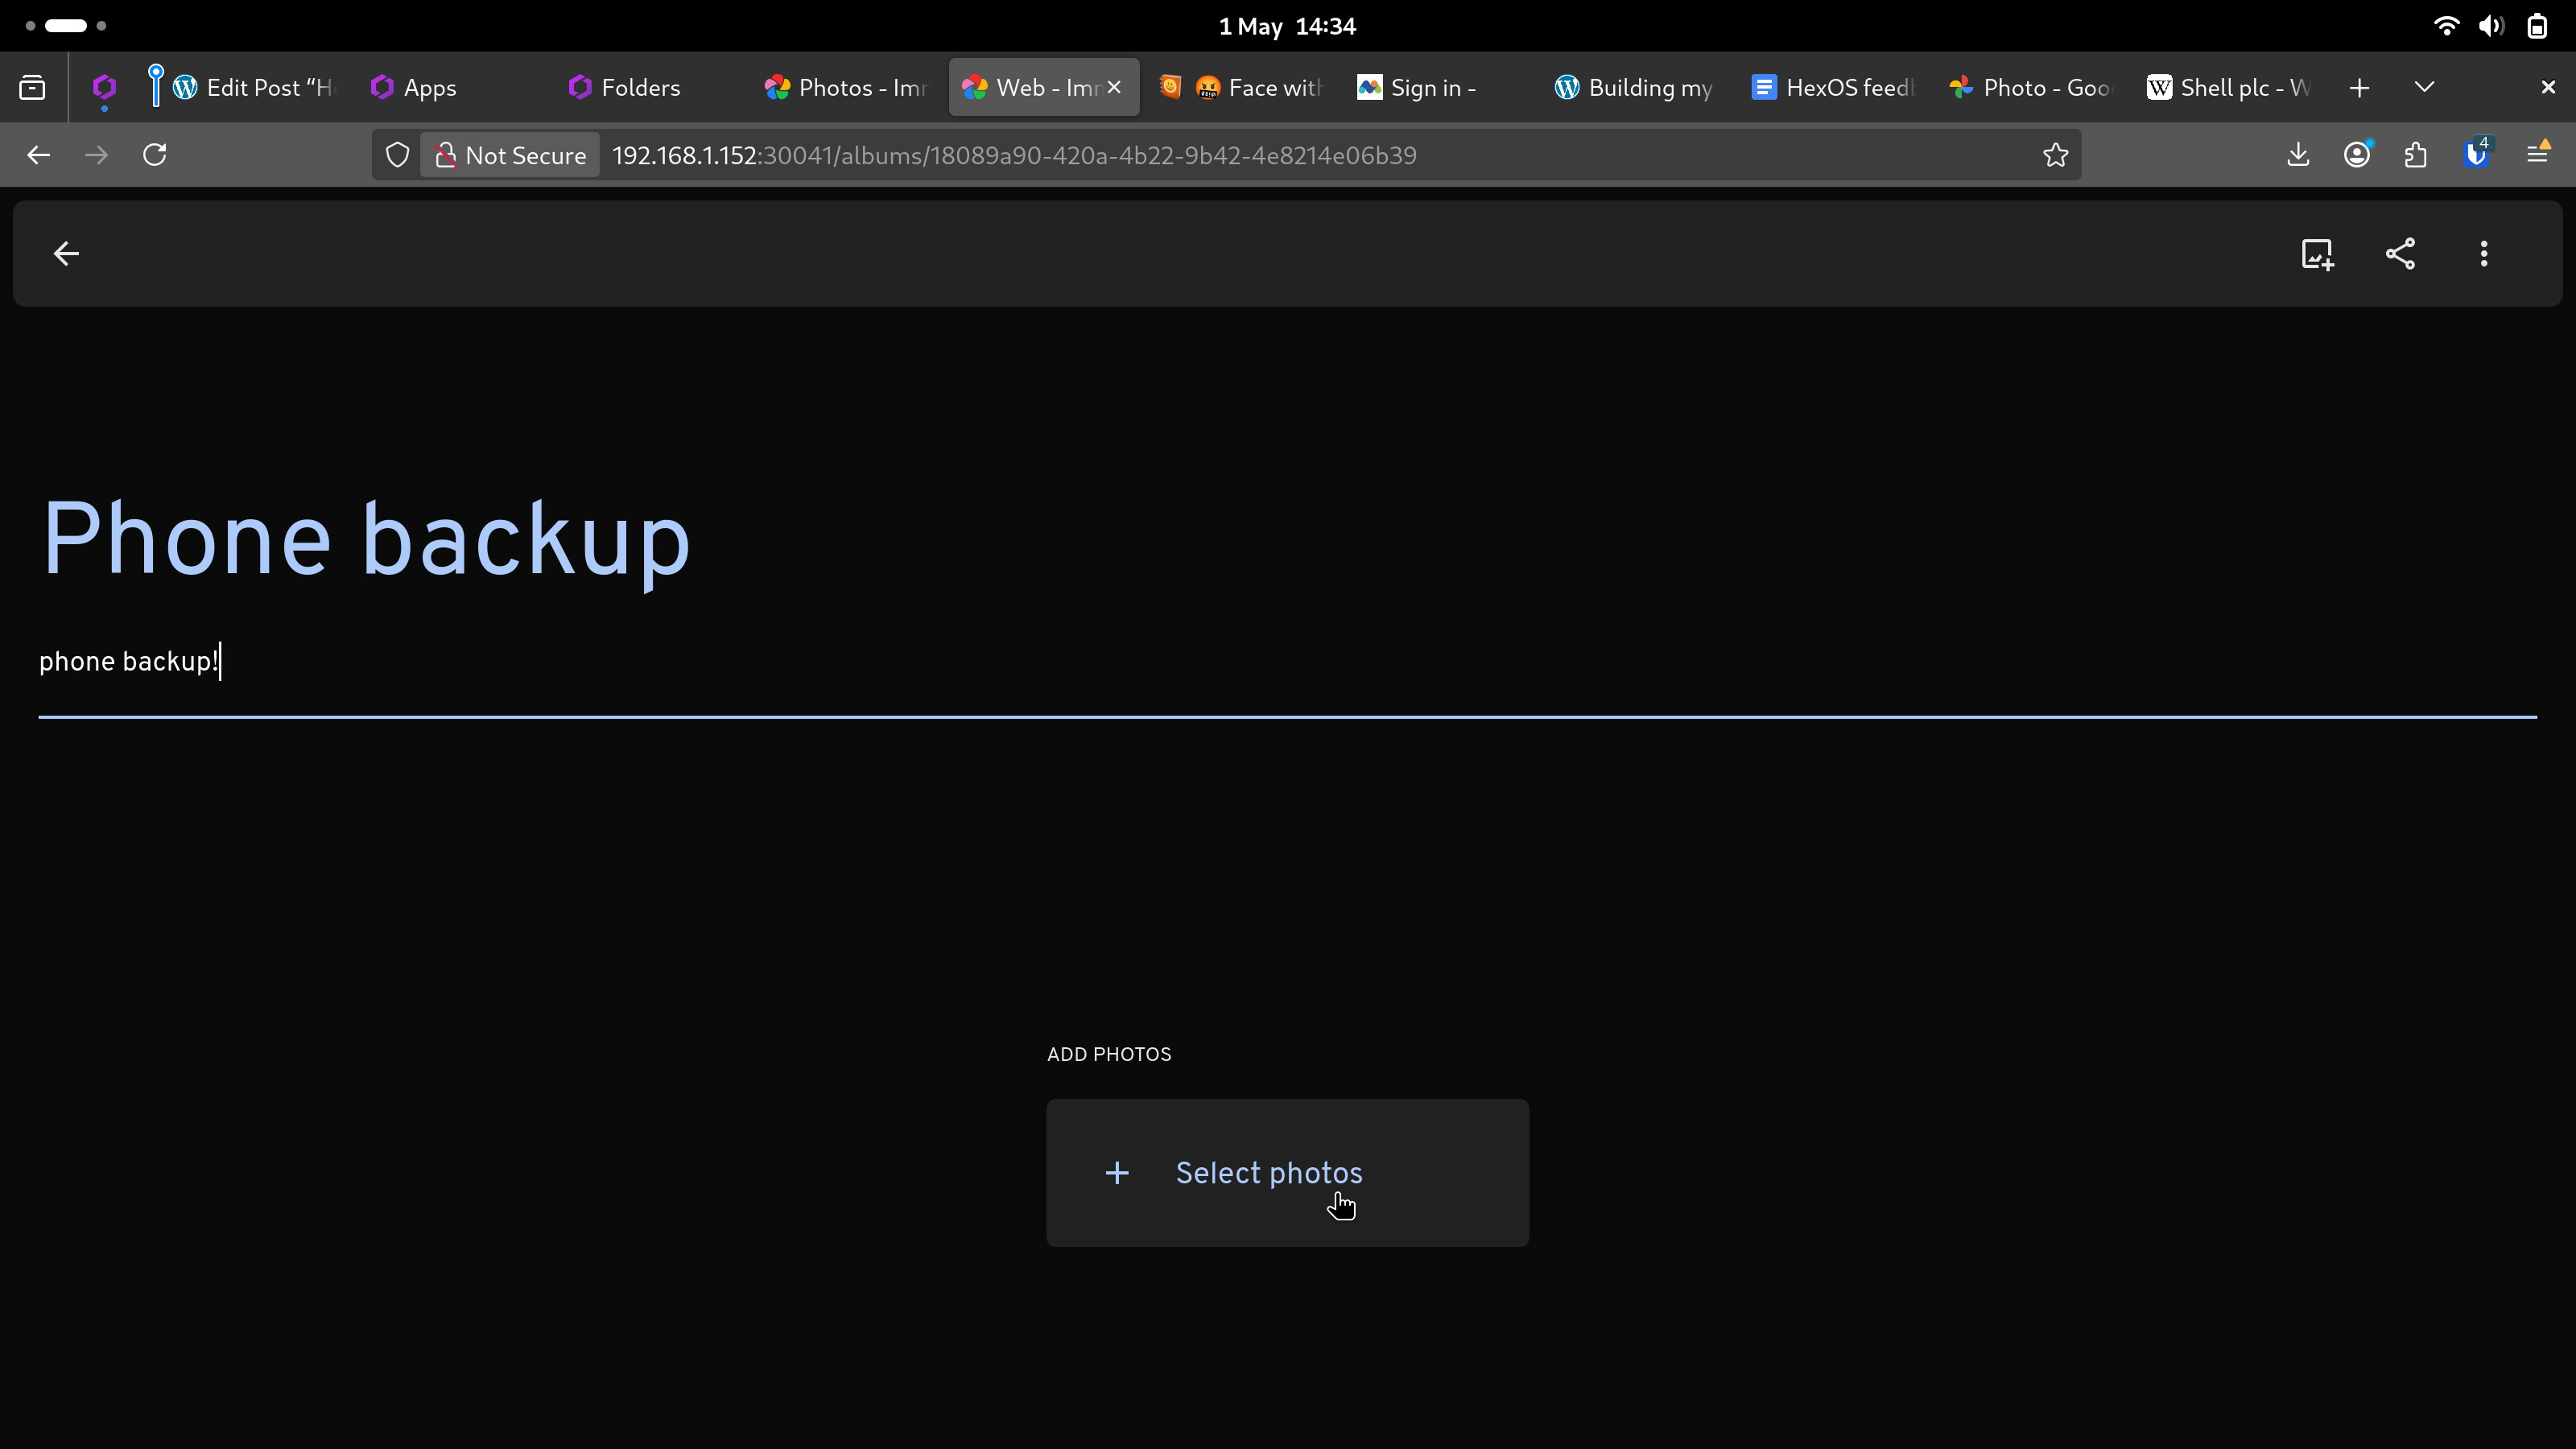Bookmark this page with the star icon
The image size is (2576, 1449).
coord(2055,155)
